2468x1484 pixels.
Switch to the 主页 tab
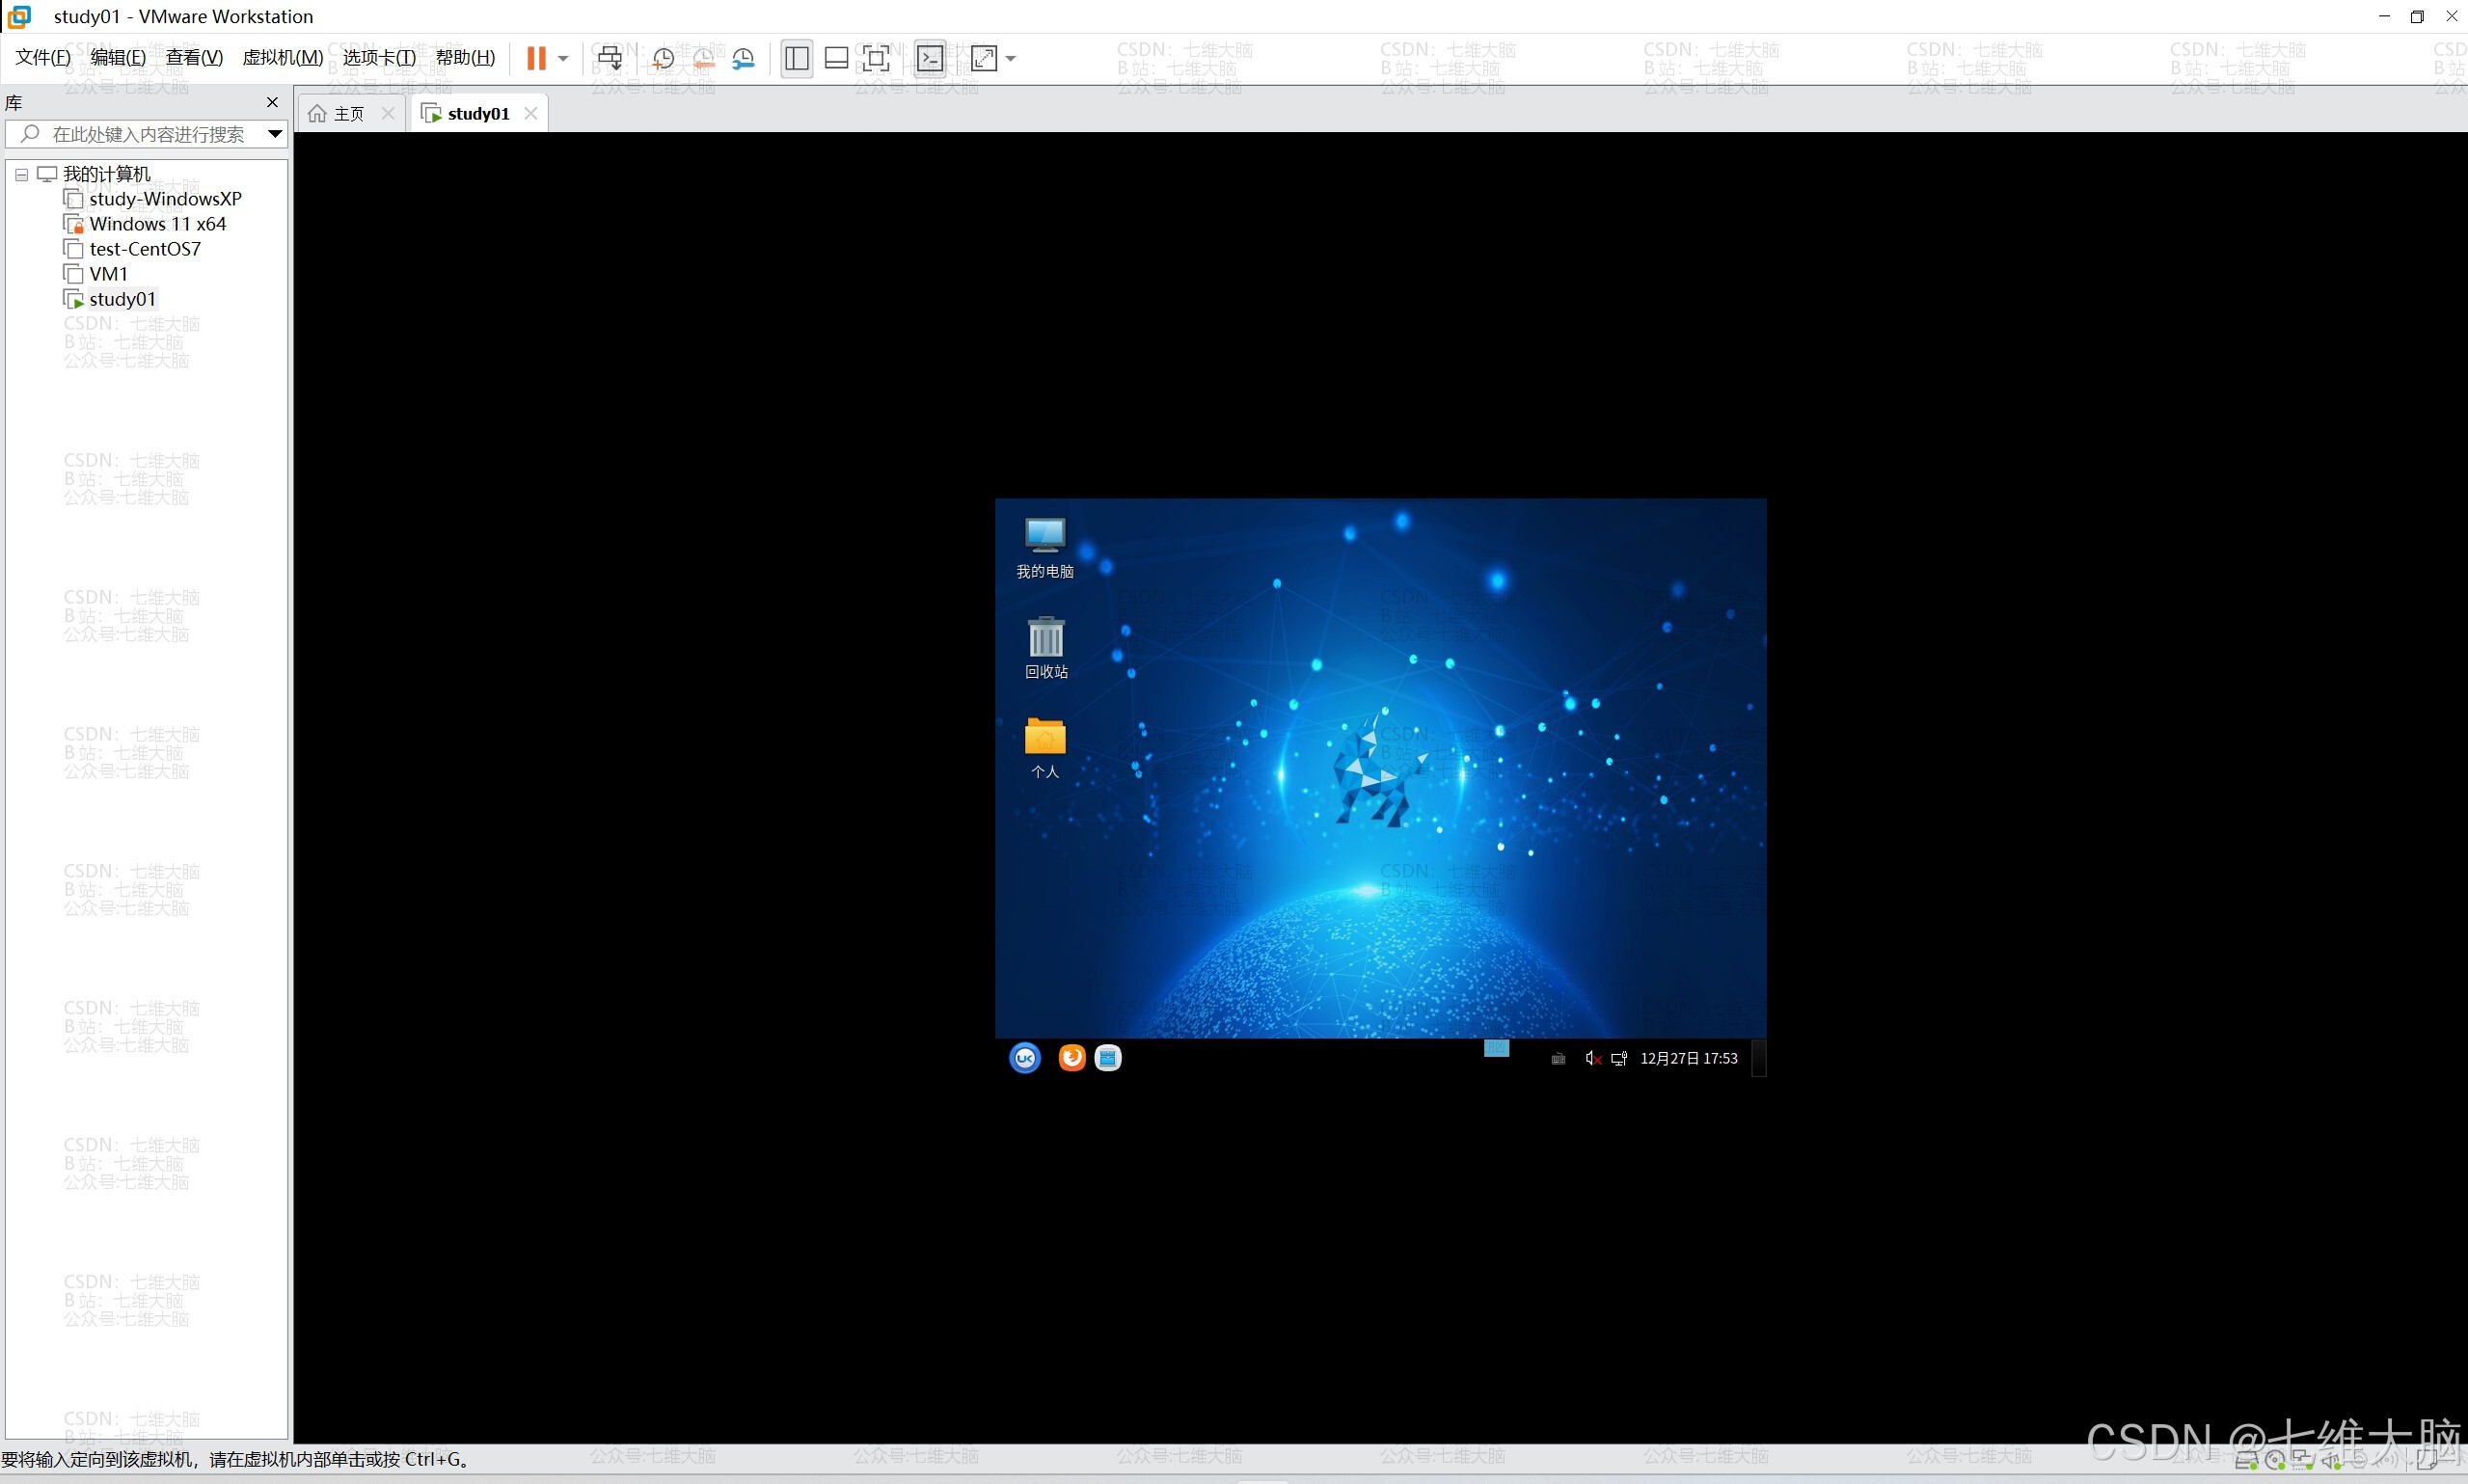(x=347, y=113)
